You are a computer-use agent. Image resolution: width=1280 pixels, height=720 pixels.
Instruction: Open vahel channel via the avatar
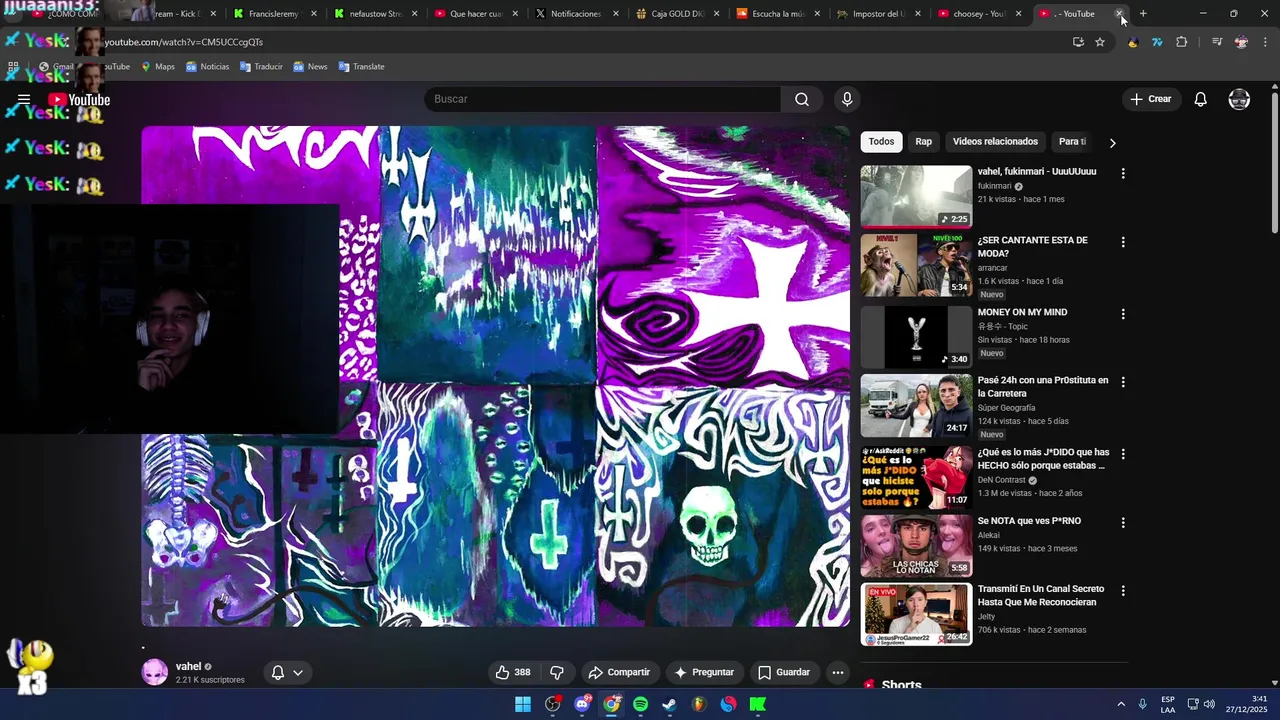[155, 672]
